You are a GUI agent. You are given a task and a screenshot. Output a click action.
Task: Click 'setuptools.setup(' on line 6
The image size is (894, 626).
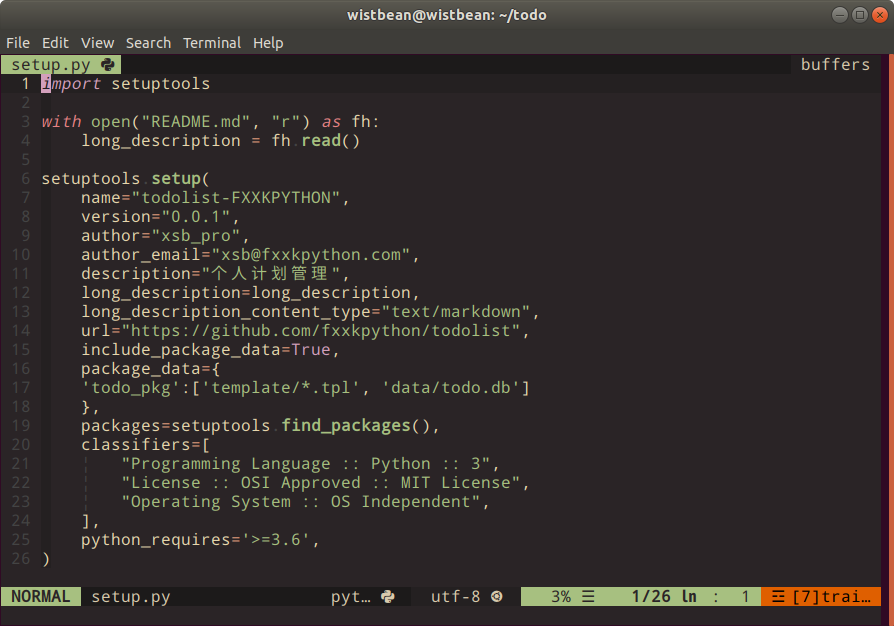[x=125, y=178]
